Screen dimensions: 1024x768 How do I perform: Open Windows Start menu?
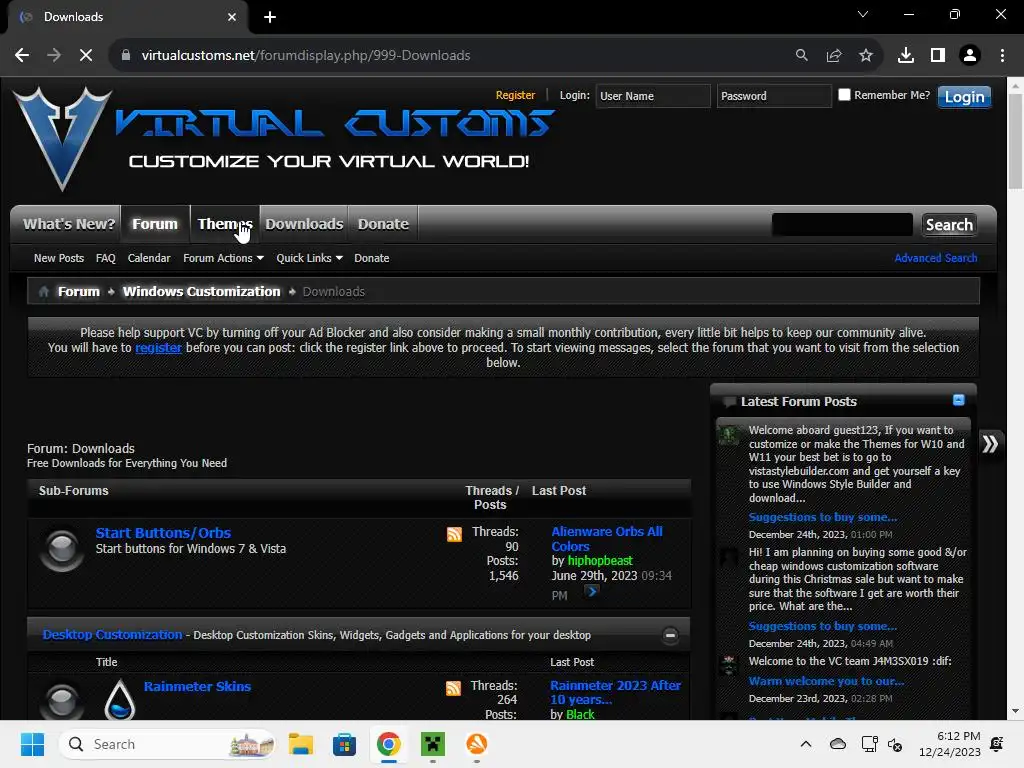coord(32,744)
